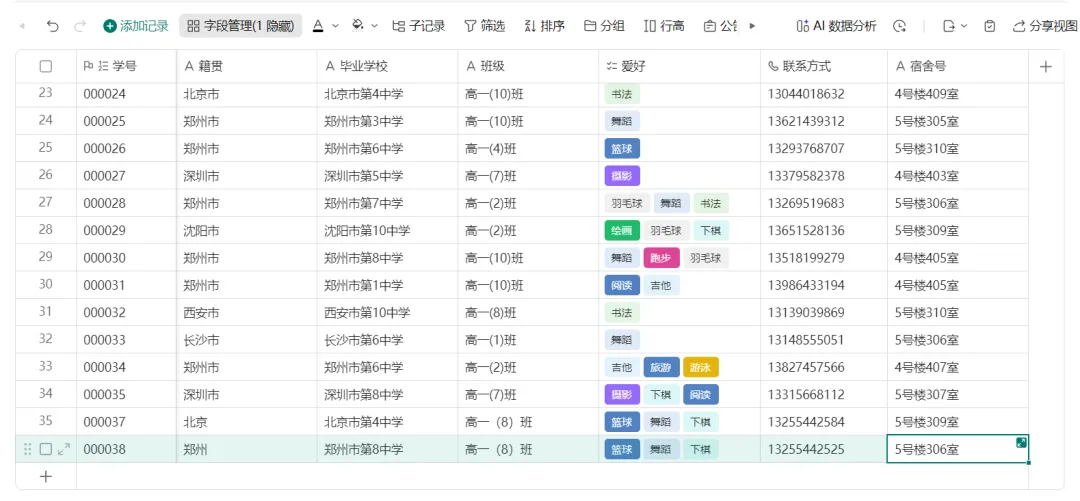Click the 绘画 tag in row 000029
The image size is (1080, 501).
pos(622,230)
